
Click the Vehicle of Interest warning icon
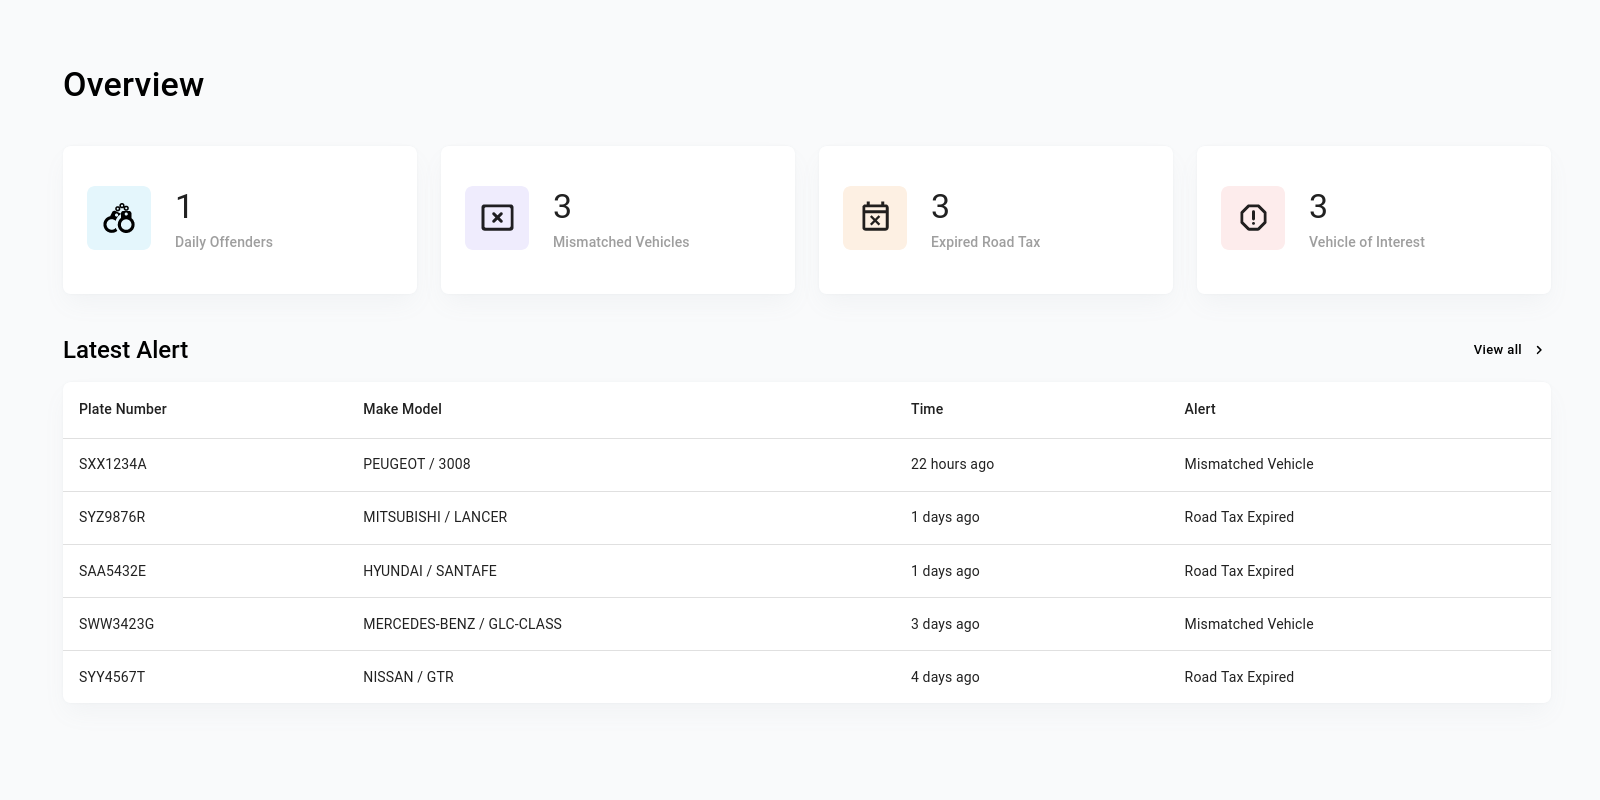pos(1253,218)
